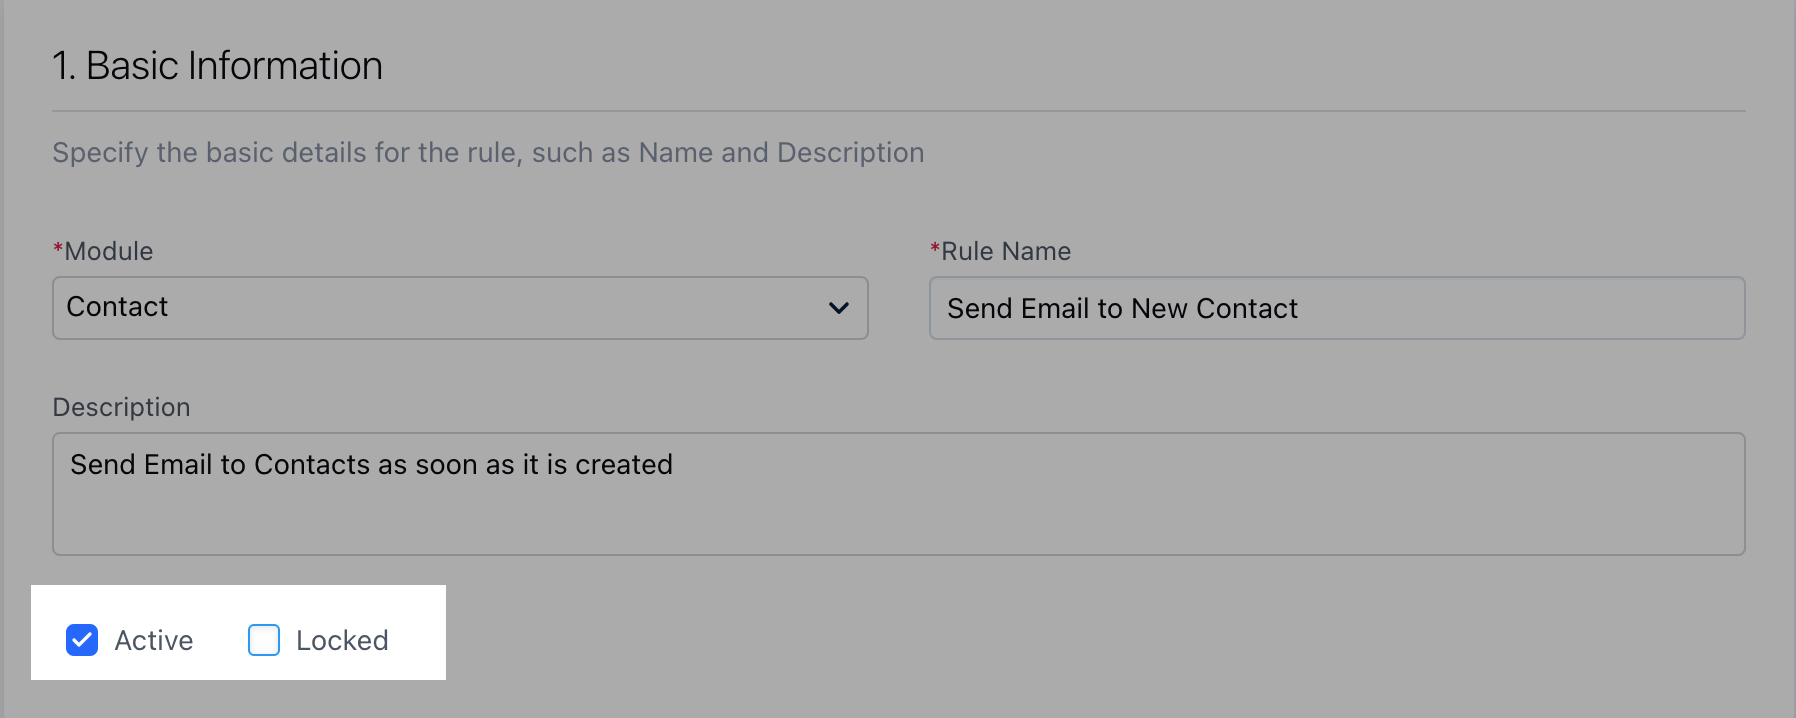The image size is (1796, 718).
Task: Click the Active checkbox label text
Action: 154,640
